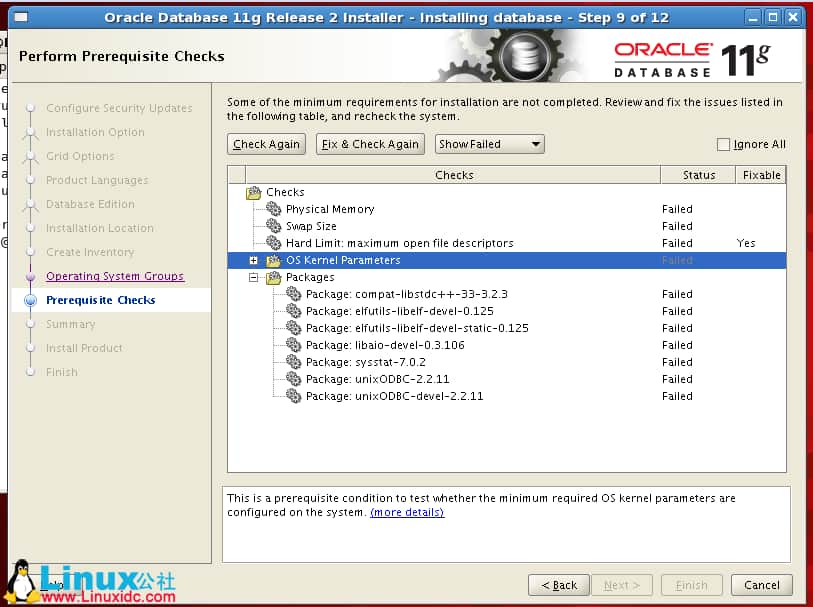Image resolution: width=813 pixels, height=607 pixels.
Task: Click the Physical Memory gear icon
Action: tap(274, 210)
